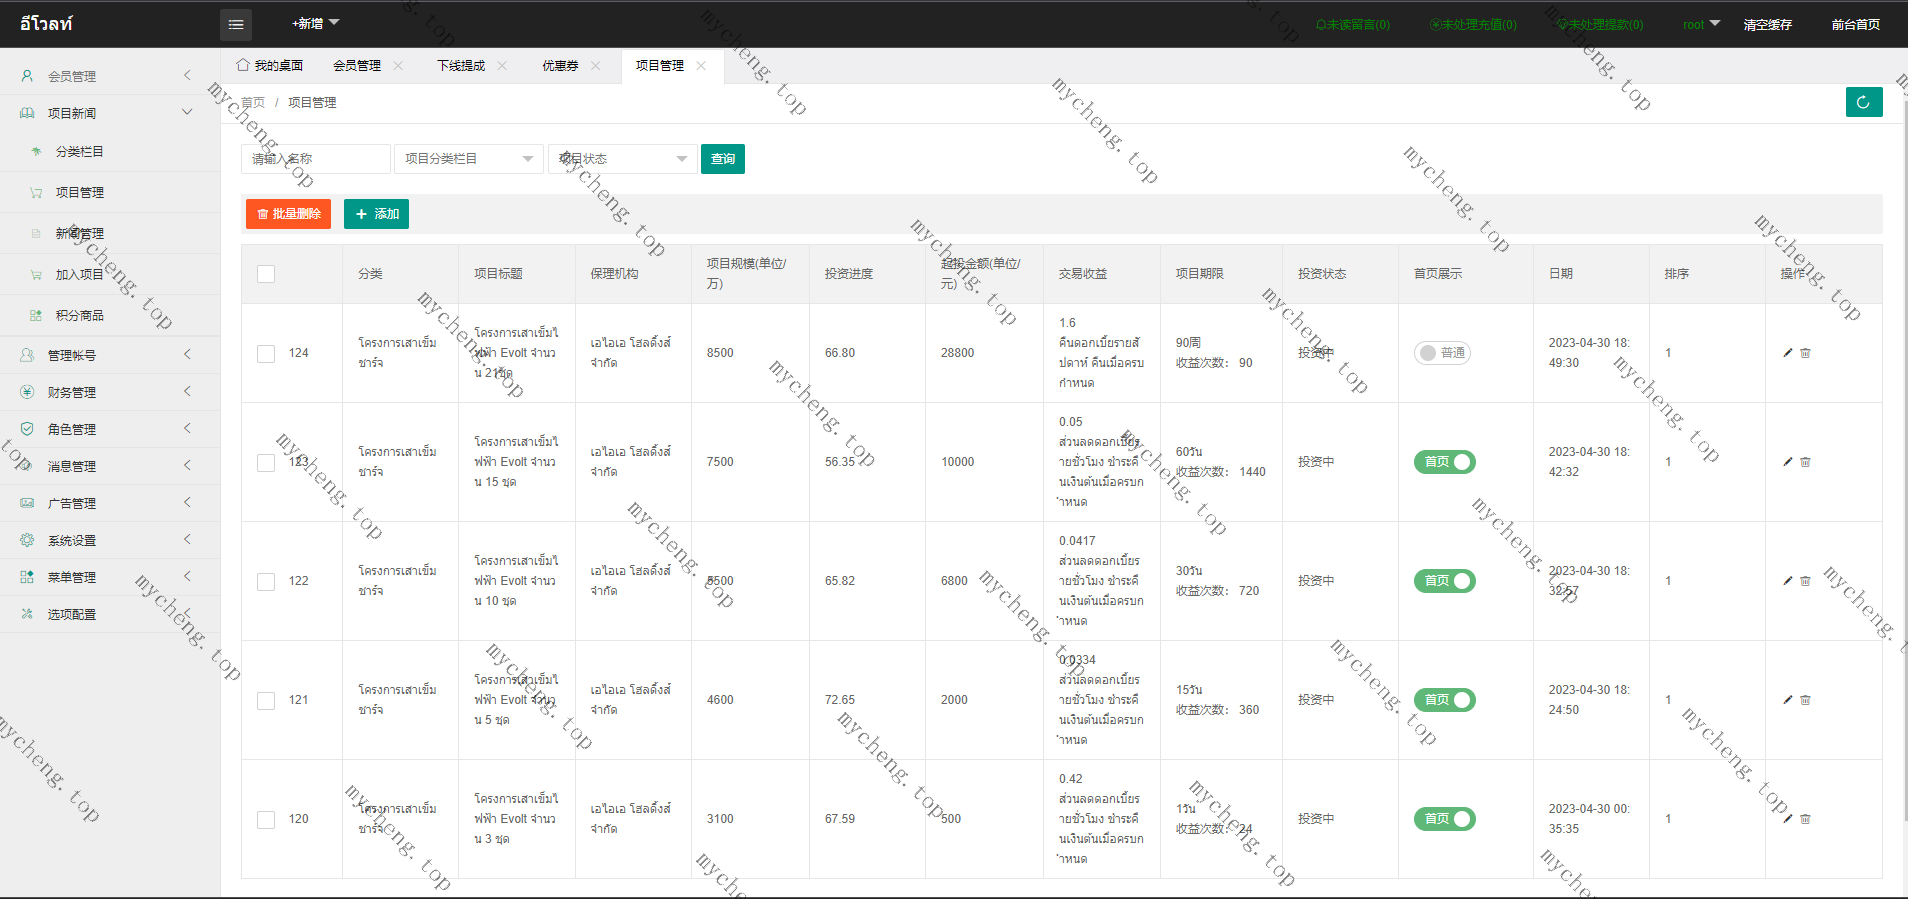Open 加入项目 in the sidebar
Image resolution: width=1908 pixels, height=899 pixels.
[x=80, y=275]
